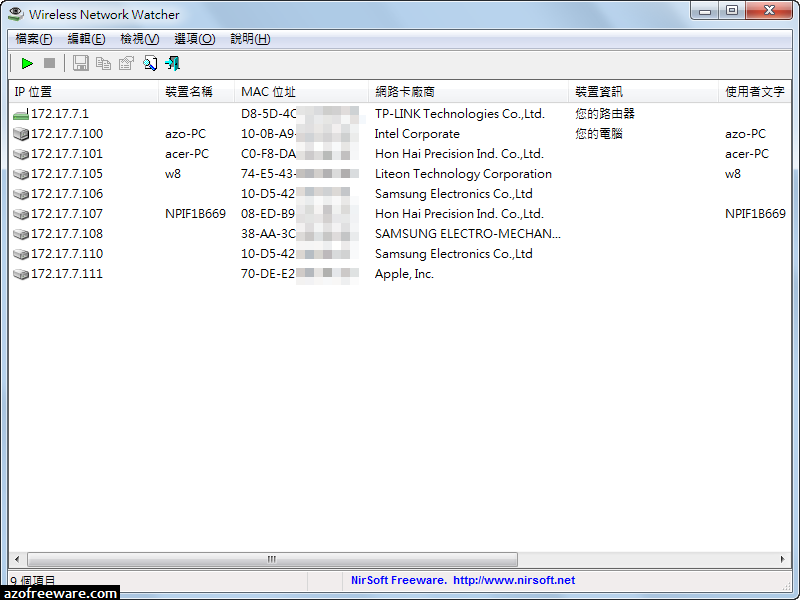
Task: Open the 編輯(E) menu
Action: click(x=86, y=39)
